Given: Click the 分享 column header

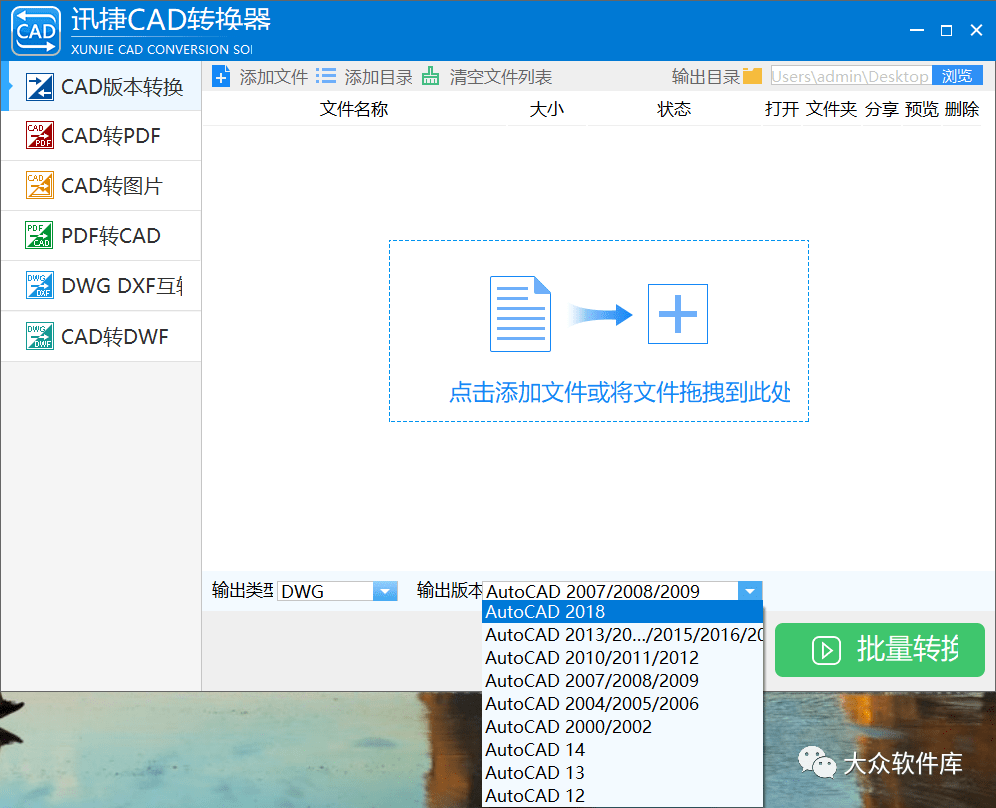Looking at the screenshot, I should click(x=882, y=109).
